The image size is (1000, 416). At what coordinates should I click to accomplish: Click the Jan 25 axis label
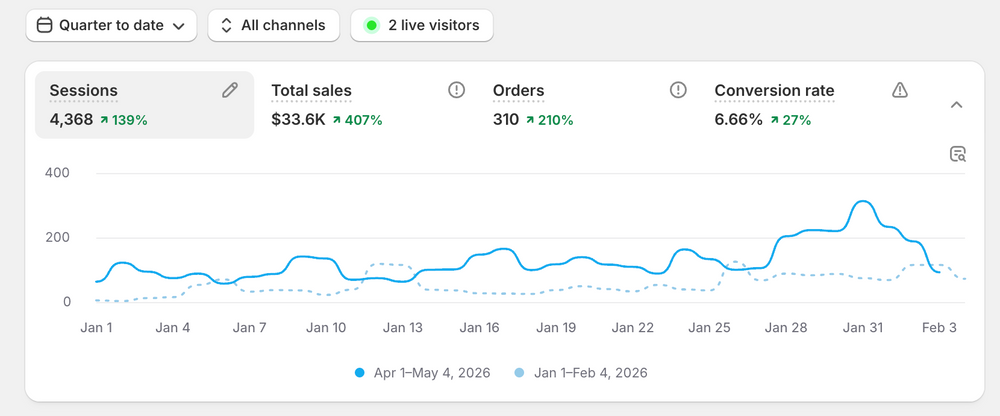pos(709,328)
